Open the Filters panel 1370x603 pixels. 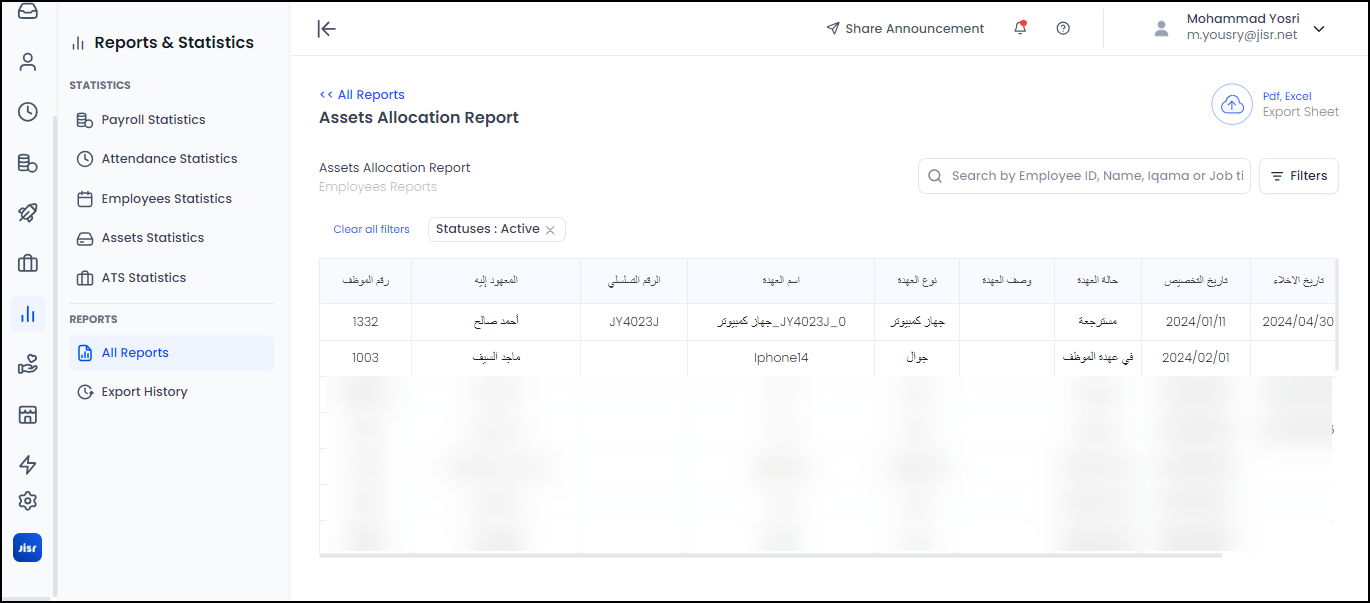1298,175
